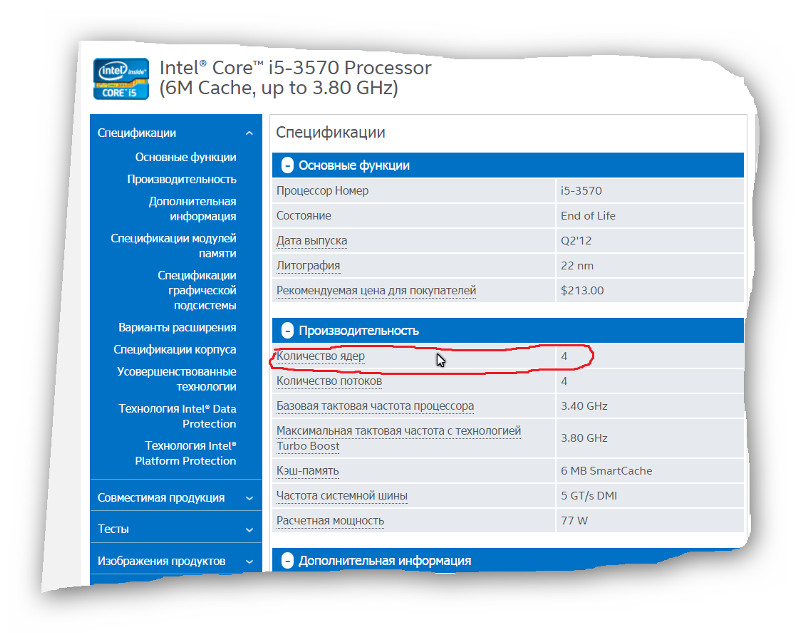Click the Кэш-память term link
Viewport: 800px width, 633px height.
[307, 471]
